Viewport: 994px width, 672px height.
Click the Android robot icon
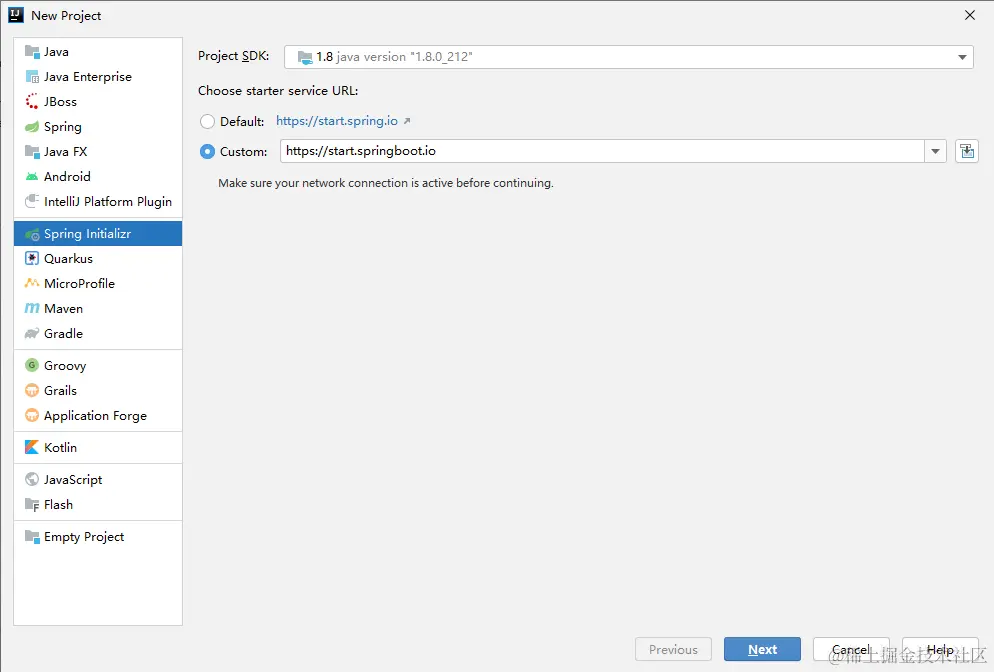click(x=32, y=176)
